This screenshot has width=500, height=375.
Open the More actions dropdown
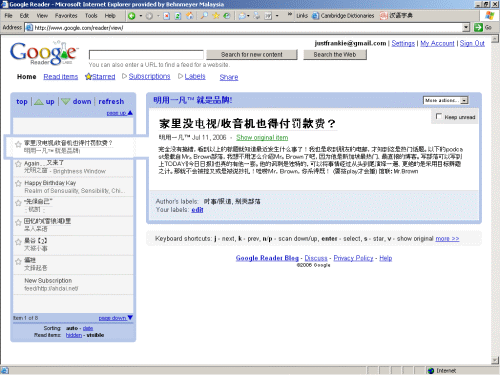click(x=446, y=100)
